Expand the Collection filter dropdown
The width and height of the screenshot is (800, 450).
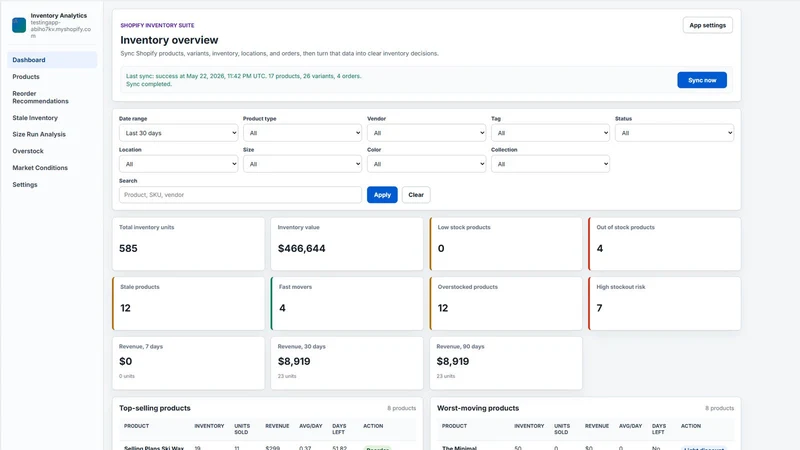click(x=551, y=164)
